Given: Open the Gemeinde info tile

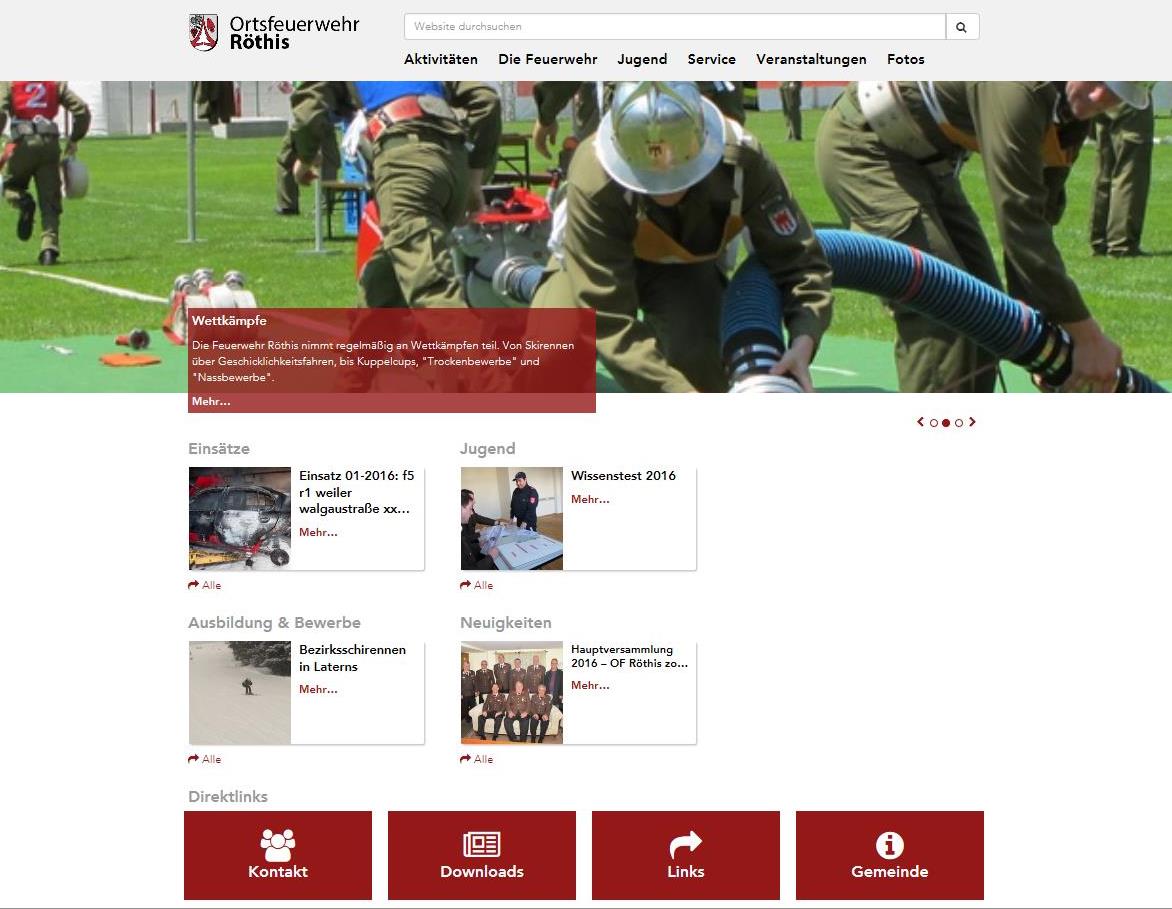Looking at the screenshot, I should tap(889, 855).
